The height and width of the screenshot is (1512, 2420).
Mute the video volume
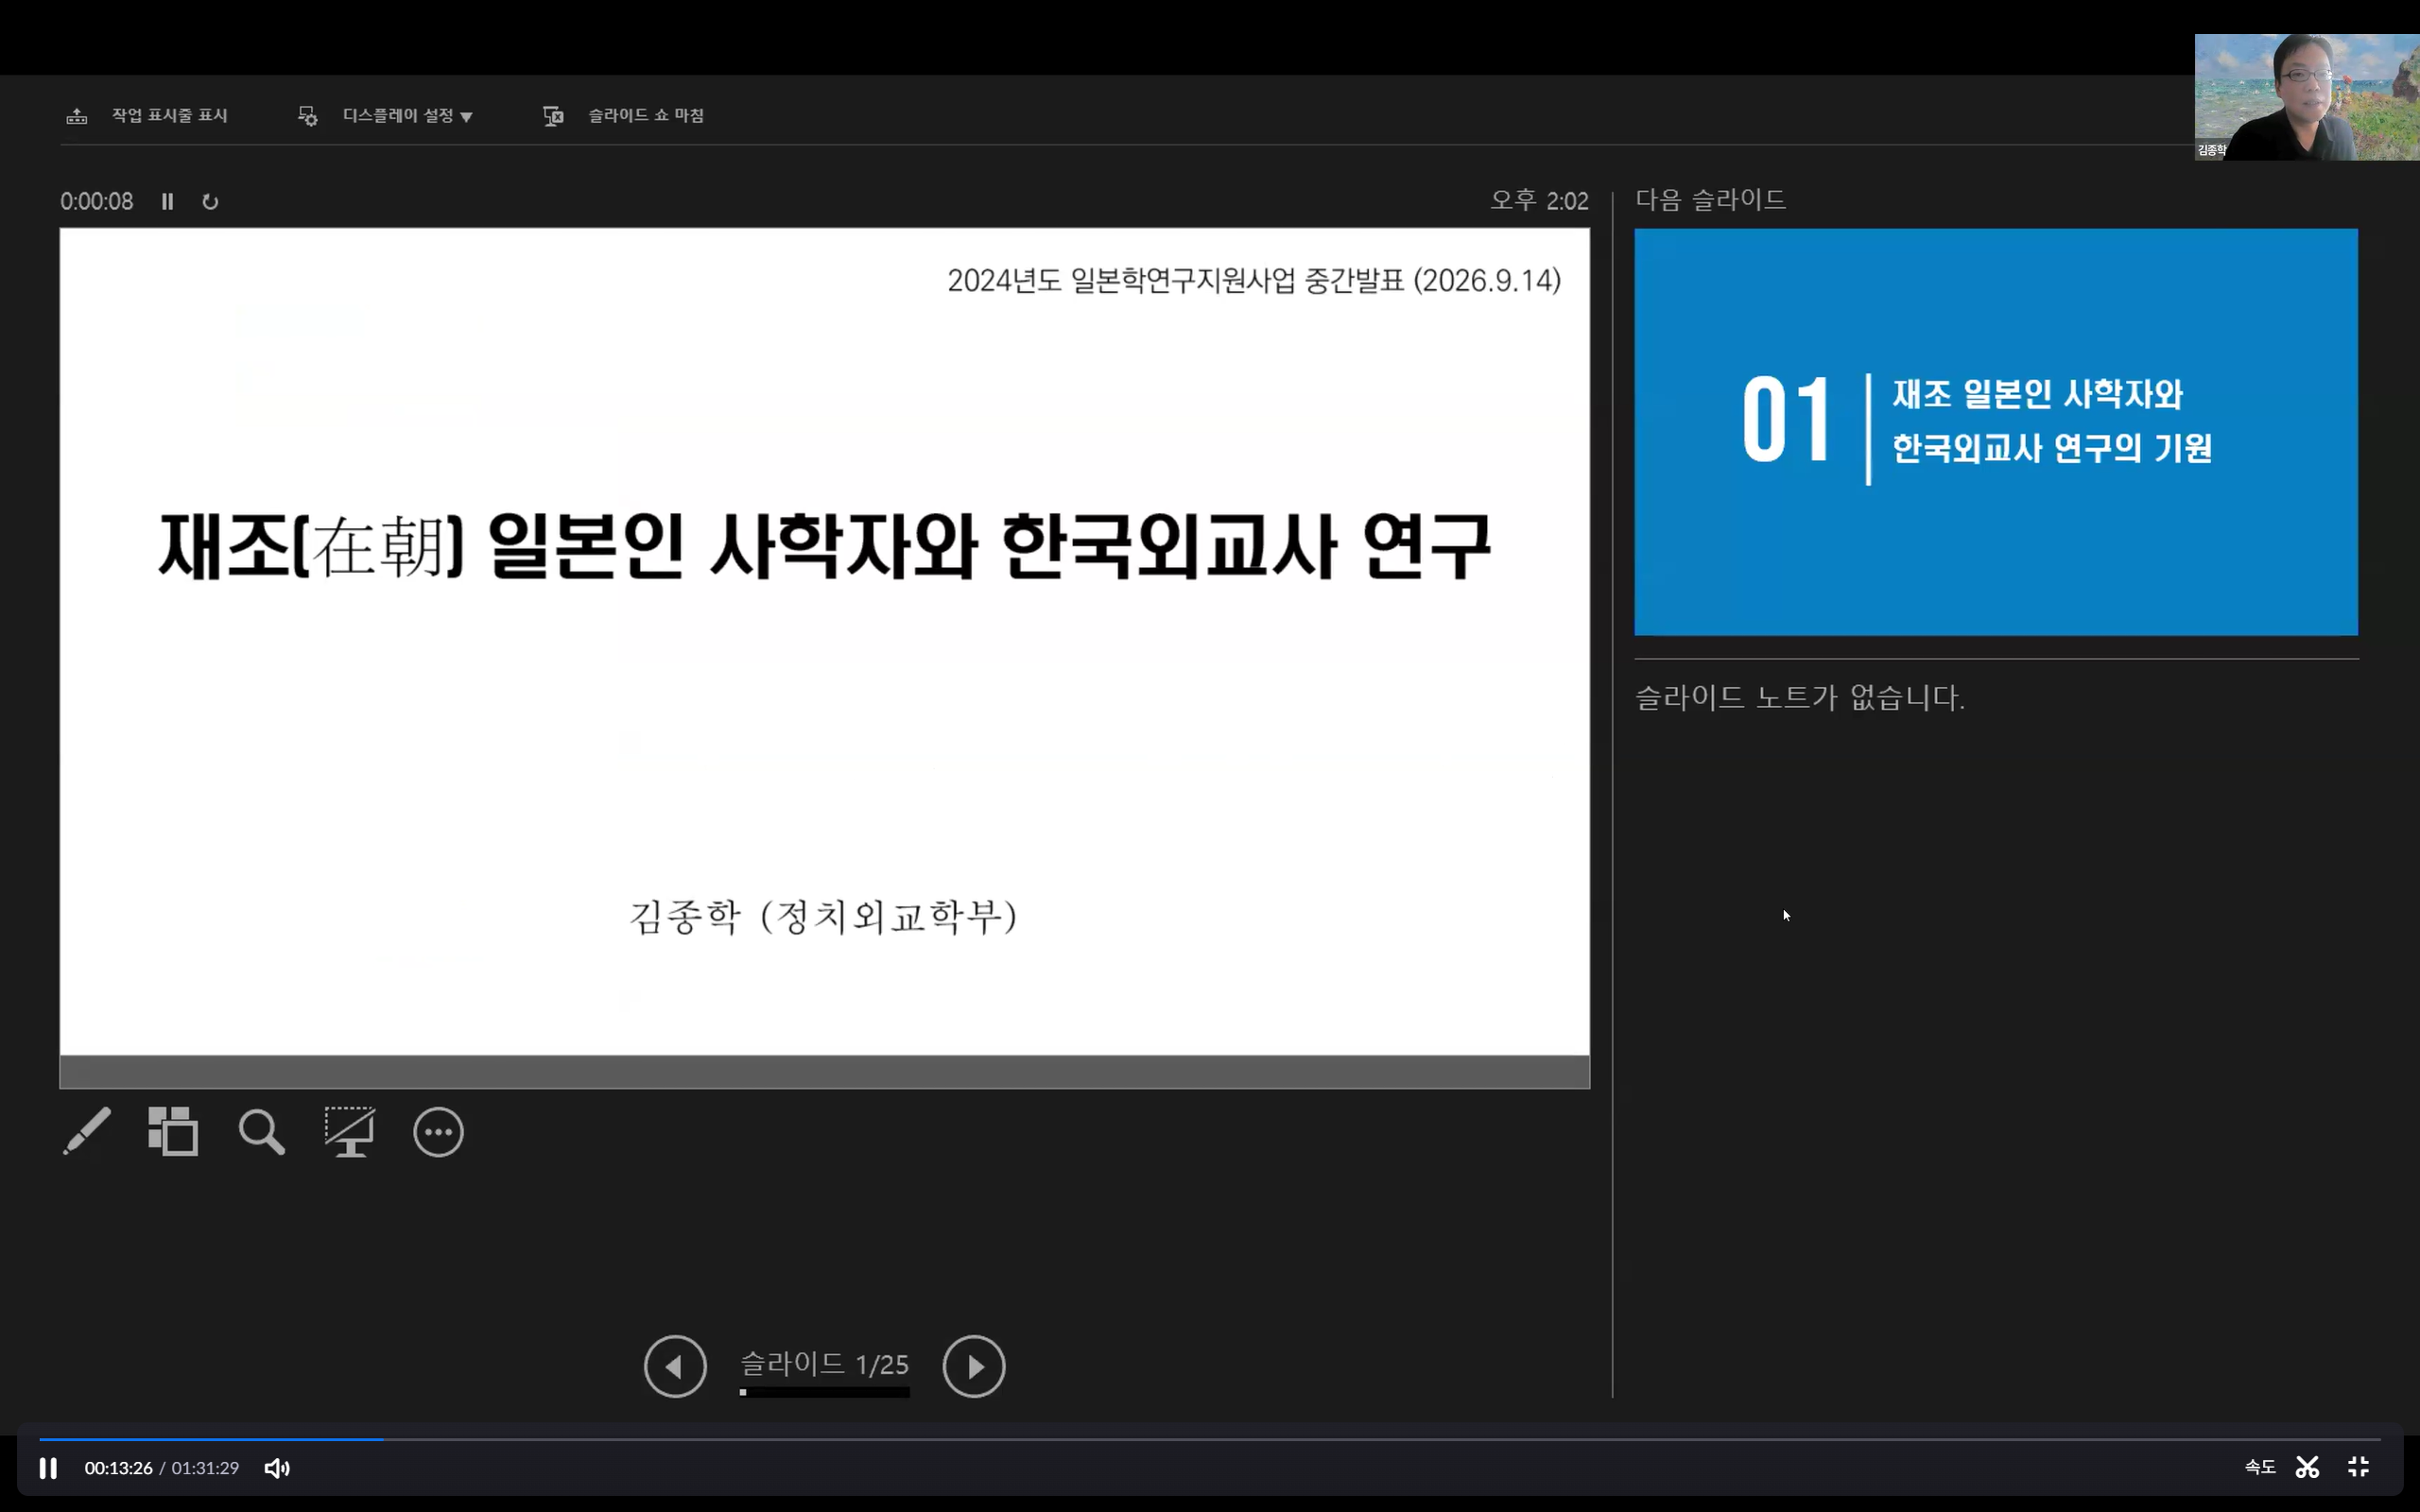277,1468
